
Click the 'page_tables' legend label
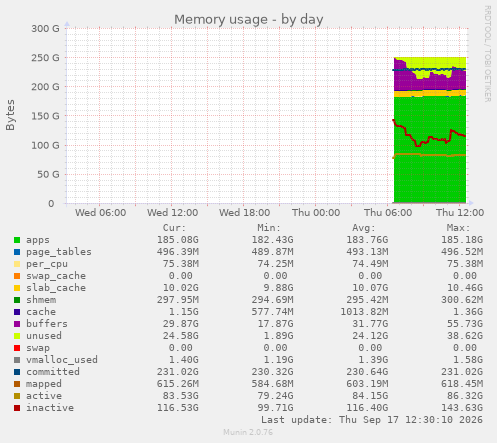tap(59, 252)
